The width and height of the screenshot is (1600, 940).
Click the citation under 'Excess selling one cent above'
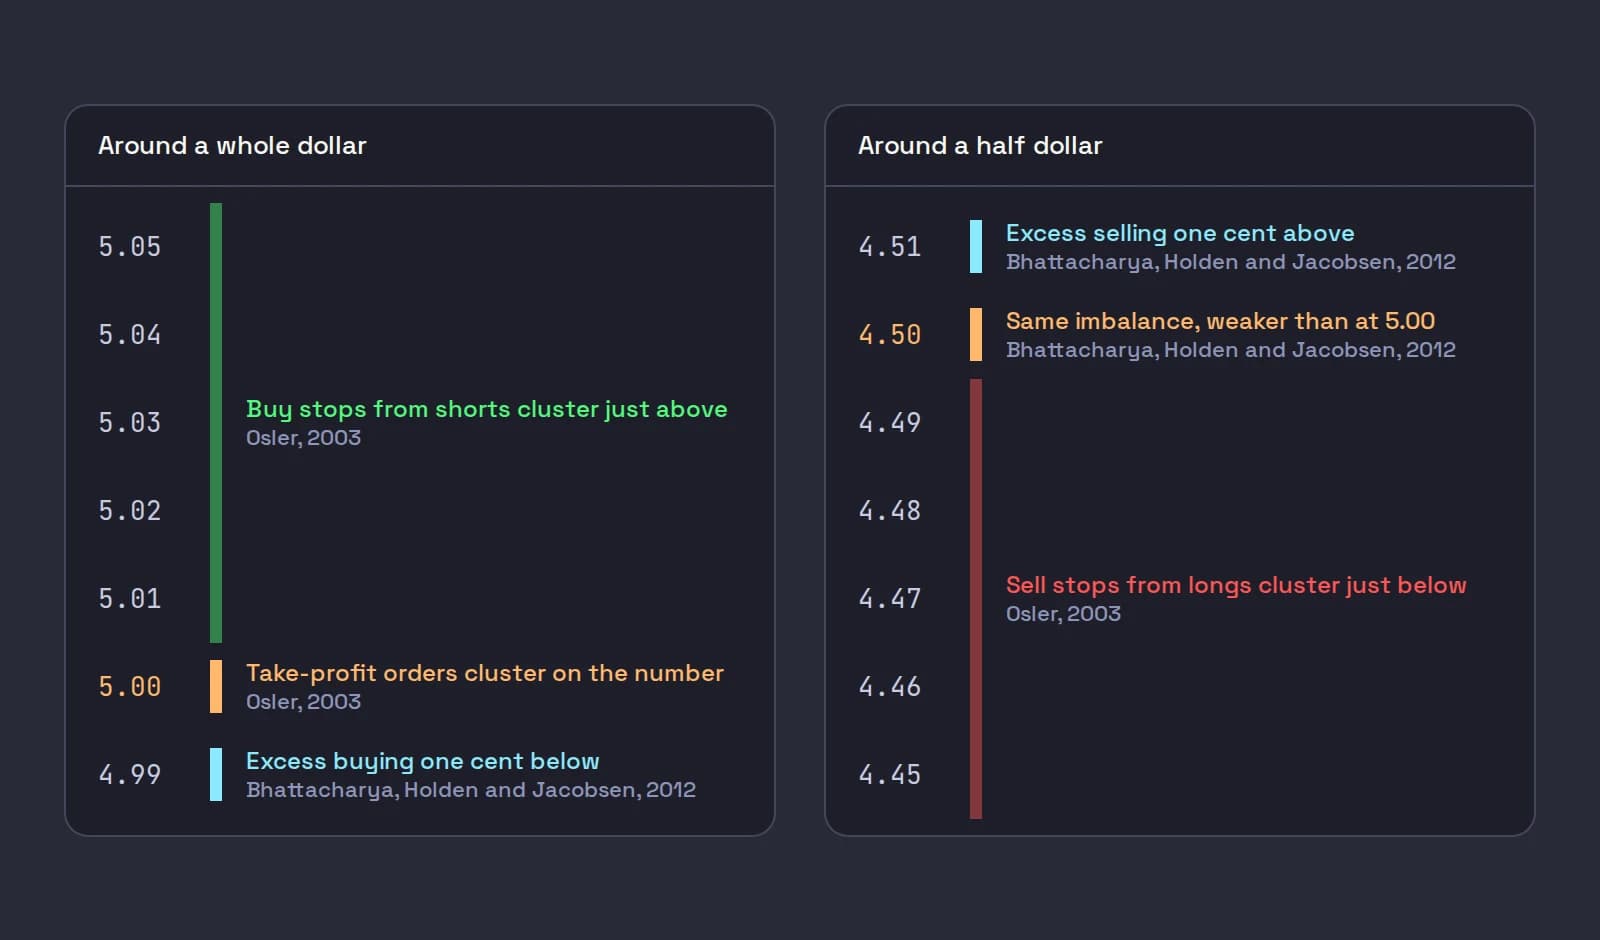coord(1231,262)
